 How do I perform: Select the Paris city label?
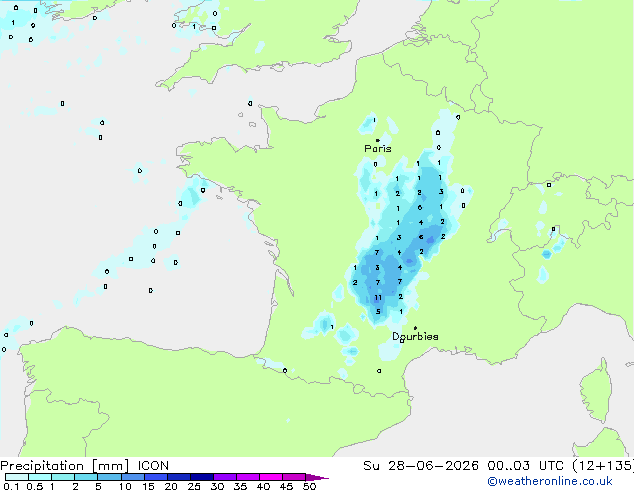tap(378, 148)
